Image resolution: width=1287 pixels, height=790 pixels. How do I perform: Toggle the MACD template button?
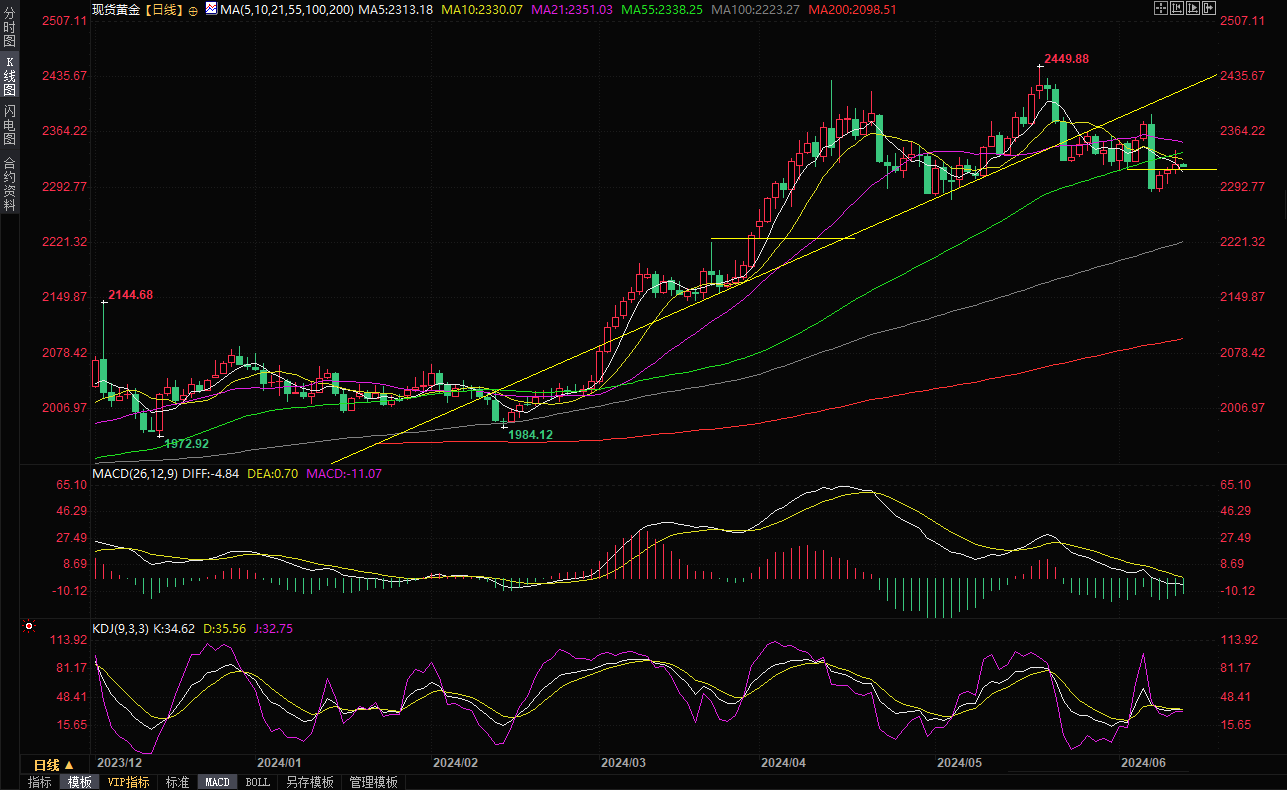[x=217, y=782]
